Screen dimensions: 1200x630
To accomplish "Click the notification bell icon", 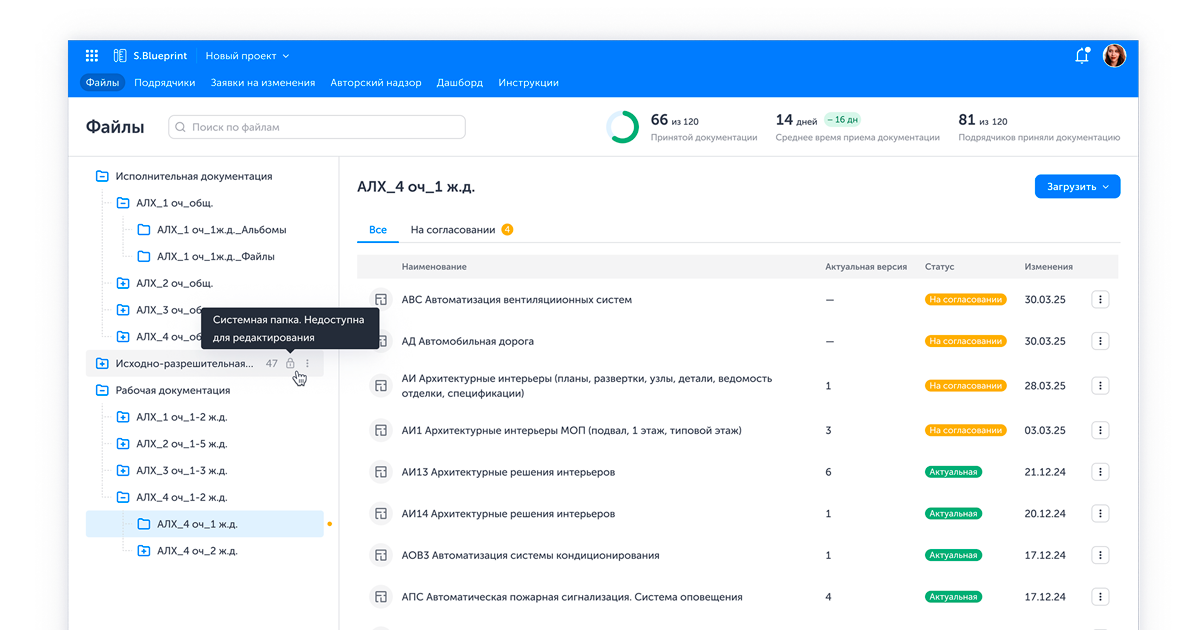I will pos(1081,56).
